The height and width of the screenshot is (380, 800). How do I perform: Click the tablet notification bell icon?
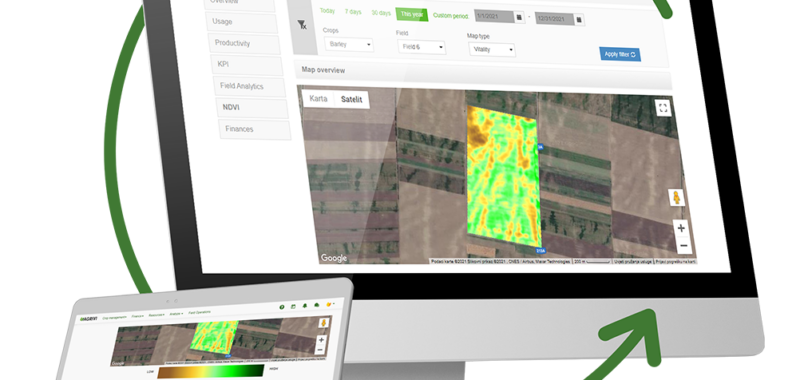coord(305,306)
